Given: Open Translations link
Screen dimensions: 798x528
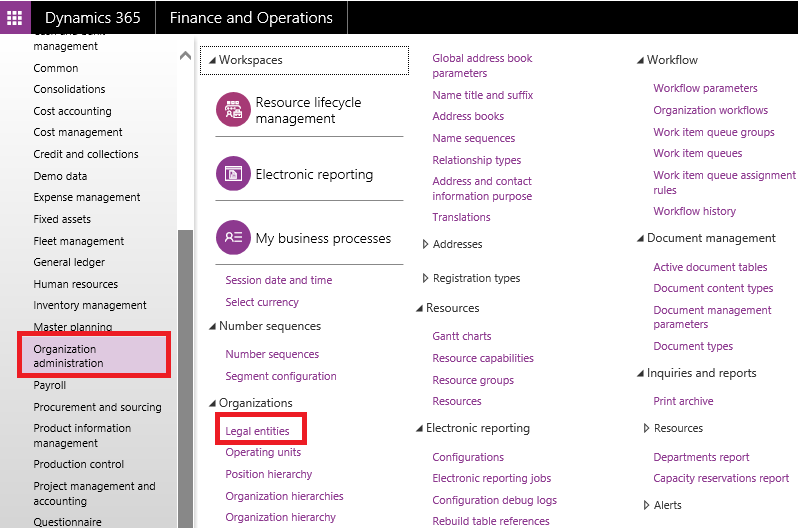Looking at the screenshot, I should pyautogui.click(x=461, y=217).
